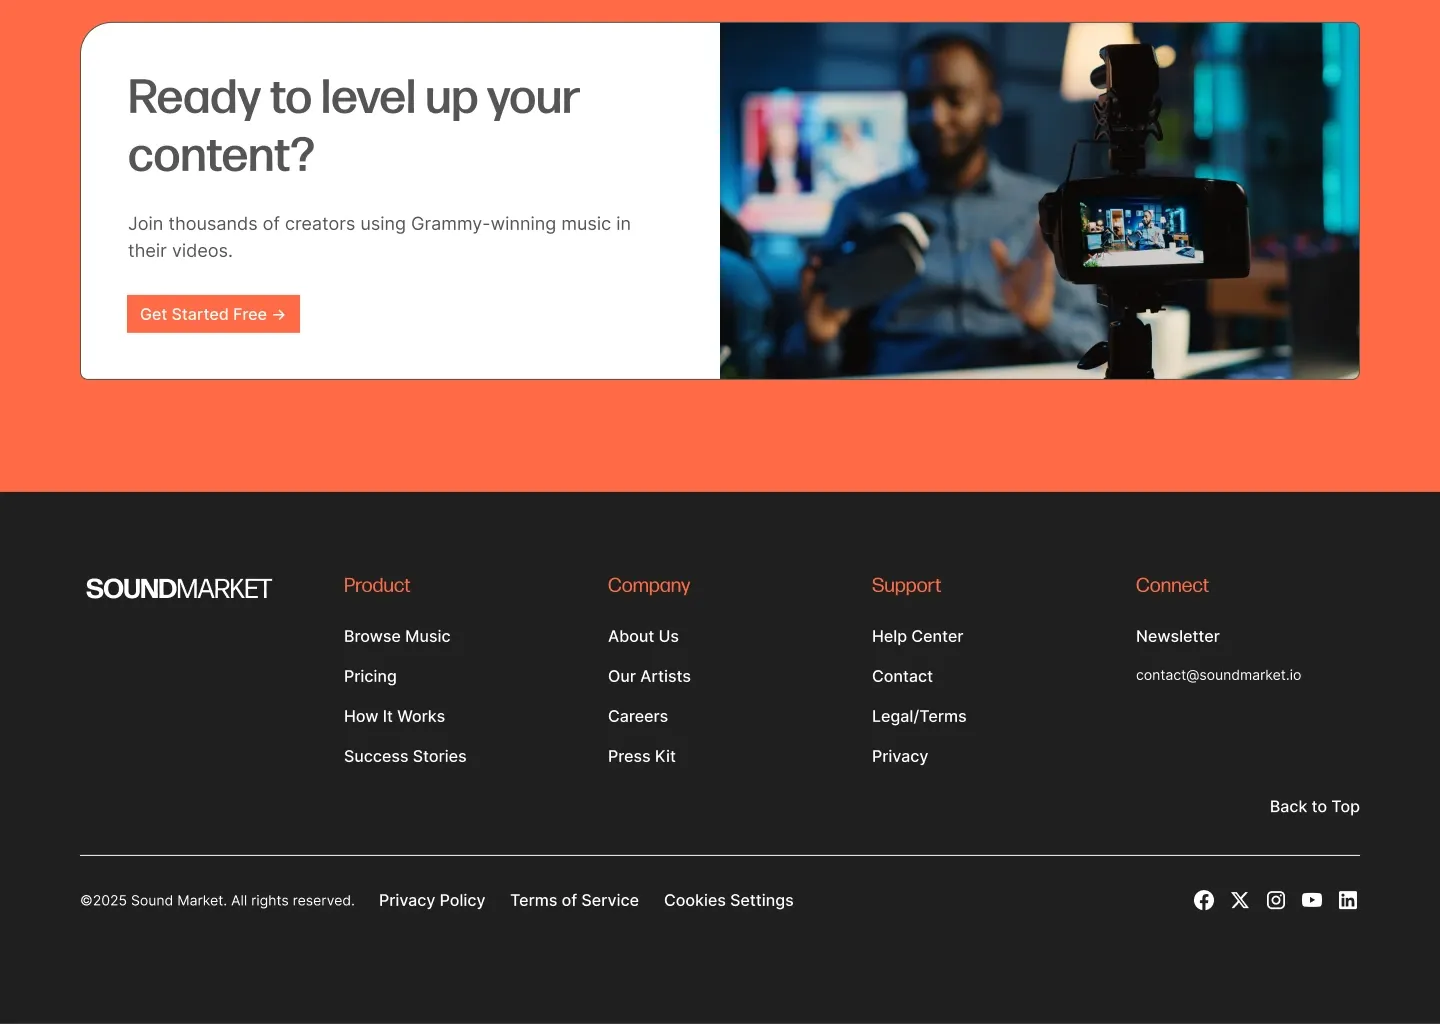Click the SOUNDMARKET footer logo
The image size is (1440, 1024).
[x=179, y=589]
